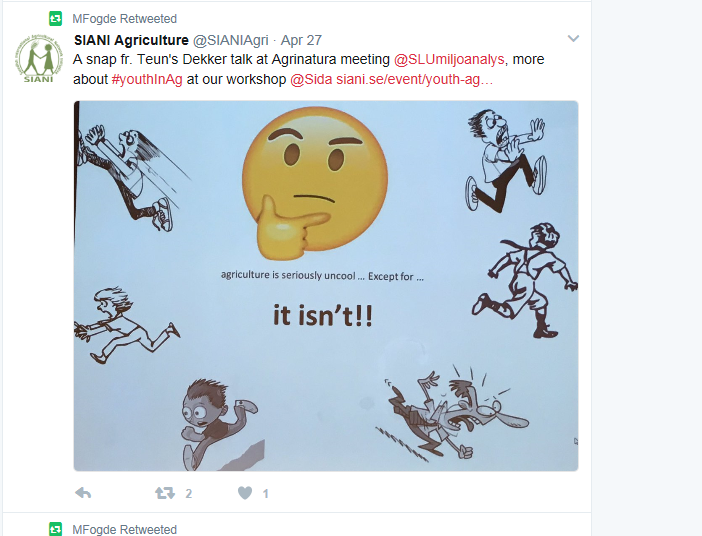Click the SIANI Agriculture account name

tap(131, 40)
